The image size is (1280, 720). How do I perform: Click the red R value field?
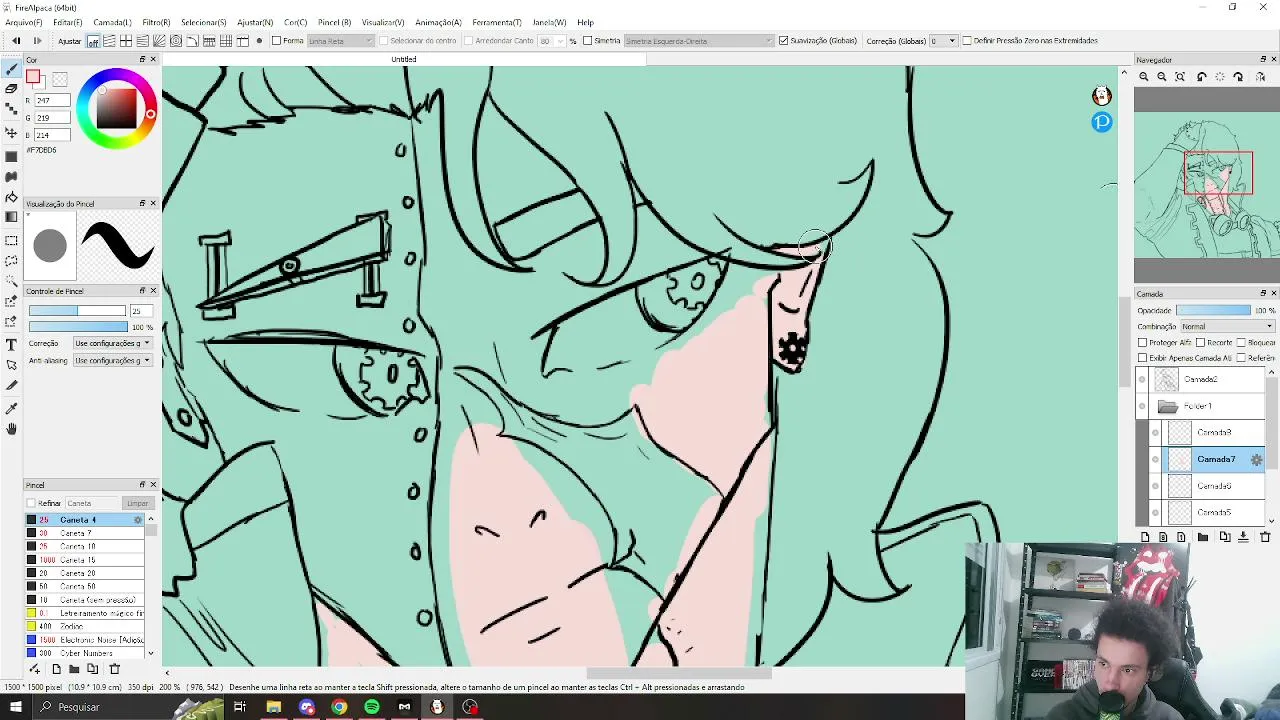[x=52, y=101]
